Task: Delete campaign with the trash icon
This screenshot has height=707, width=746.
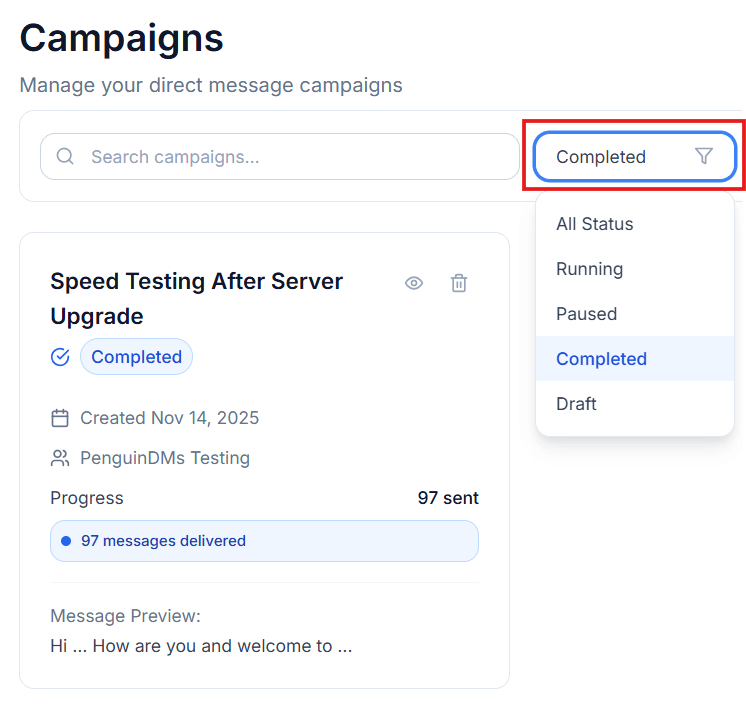Action: pyautogui.click(x=459, y=283)
